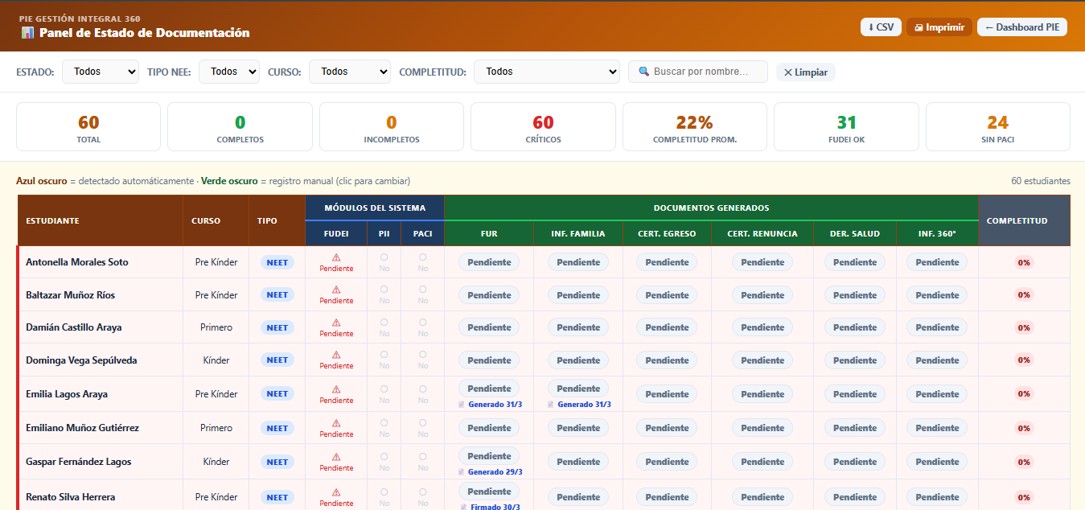Select student name Emiliano Muñoz Gutiérrez
1085x510 pixels.
pyautogui.click(x=82, y=428)
